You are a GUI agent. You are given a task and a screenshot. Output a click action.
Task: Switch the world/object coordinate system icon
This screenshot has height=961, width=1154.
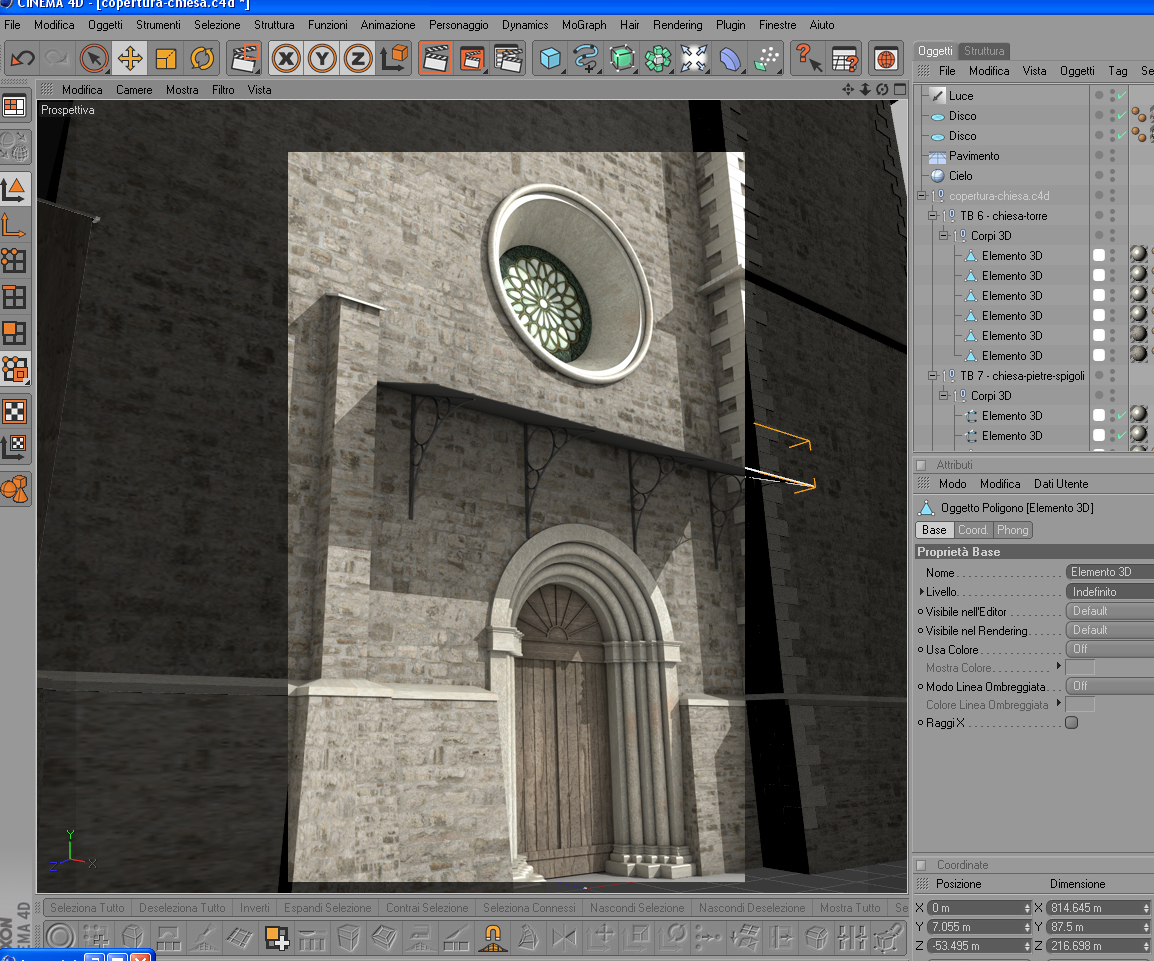coord(394,58)
